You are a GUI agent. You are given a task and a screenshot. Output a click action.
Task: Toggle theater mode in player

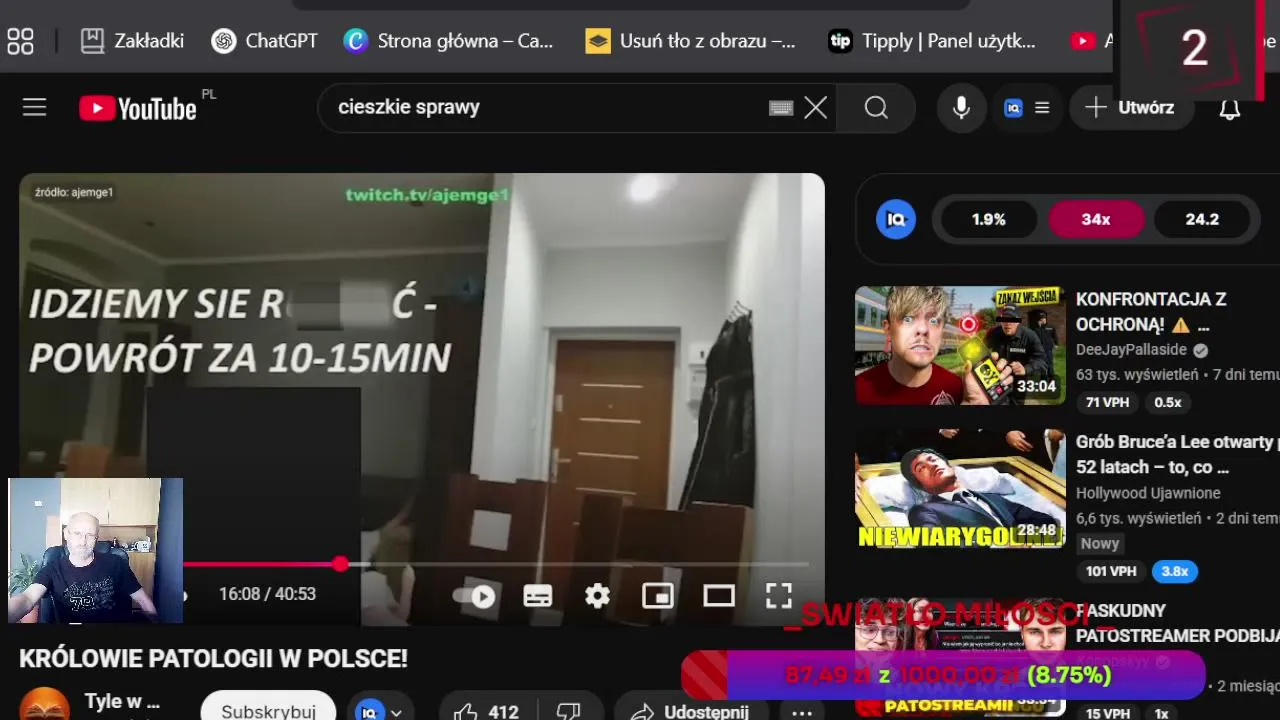pyautogui.click(x=719, y=596)
